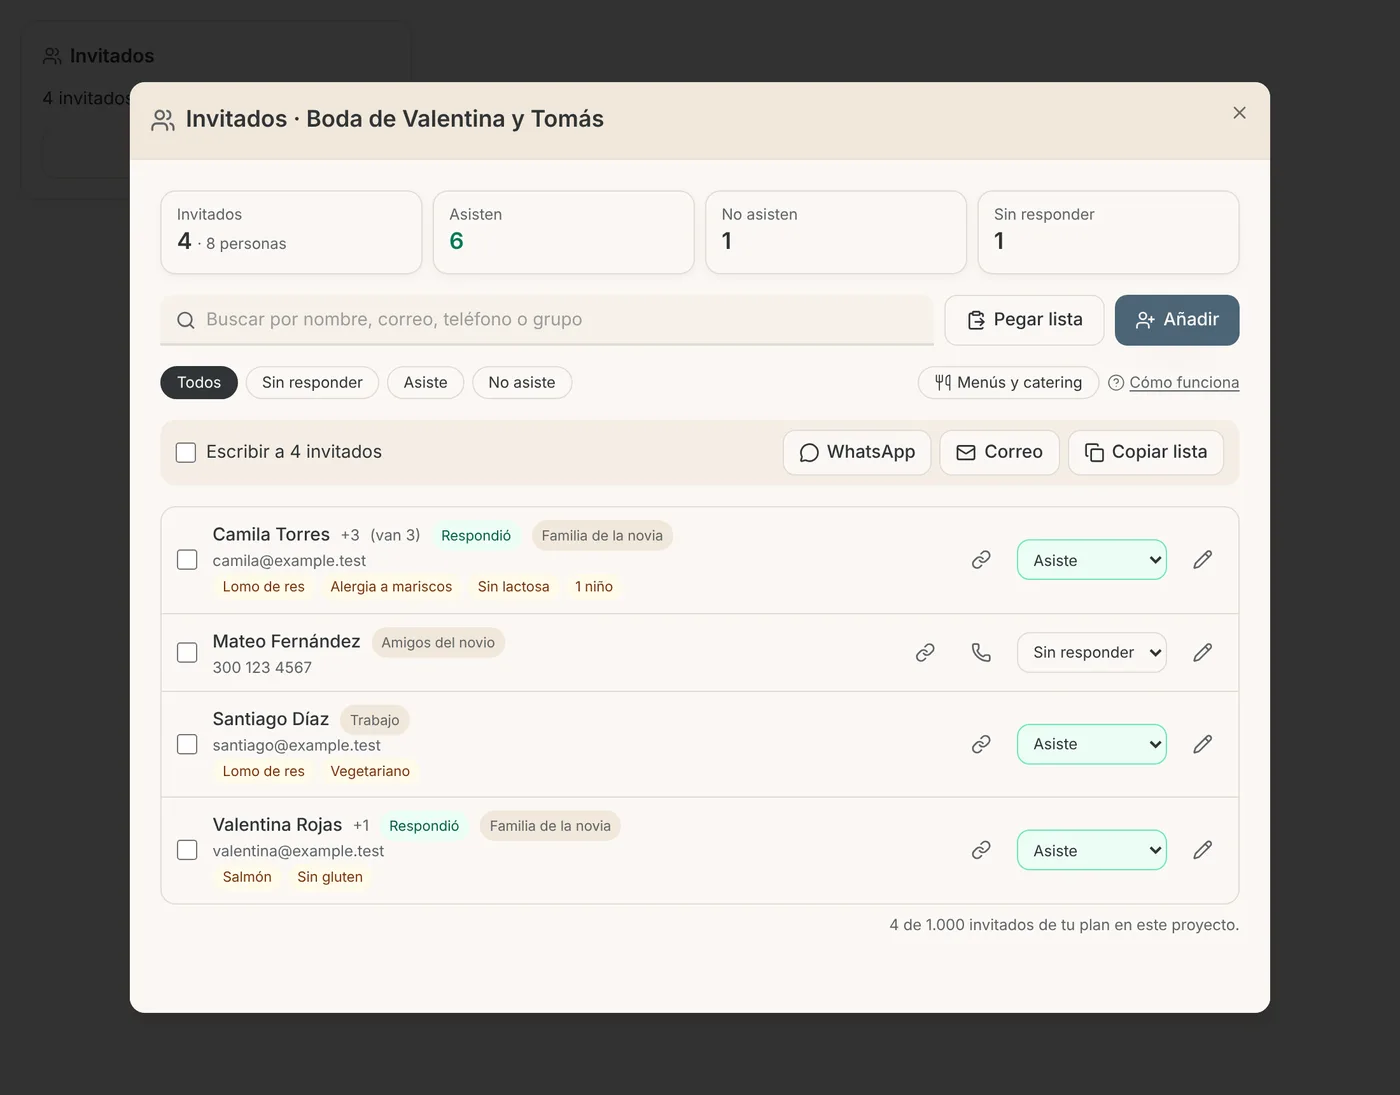Click 'Añadir' to add a guest
Screen dimensions: 1400x1095
click(1177, 320)
